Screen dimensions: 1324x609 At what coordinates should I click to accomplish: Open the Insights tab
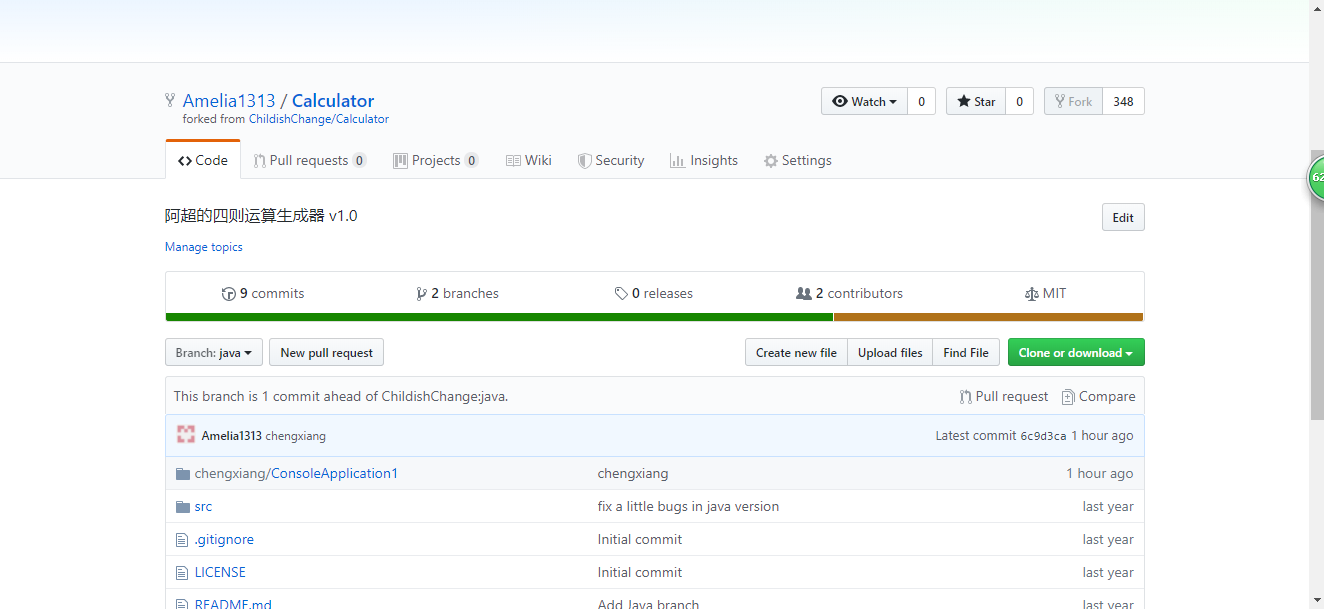coord(704,160)
